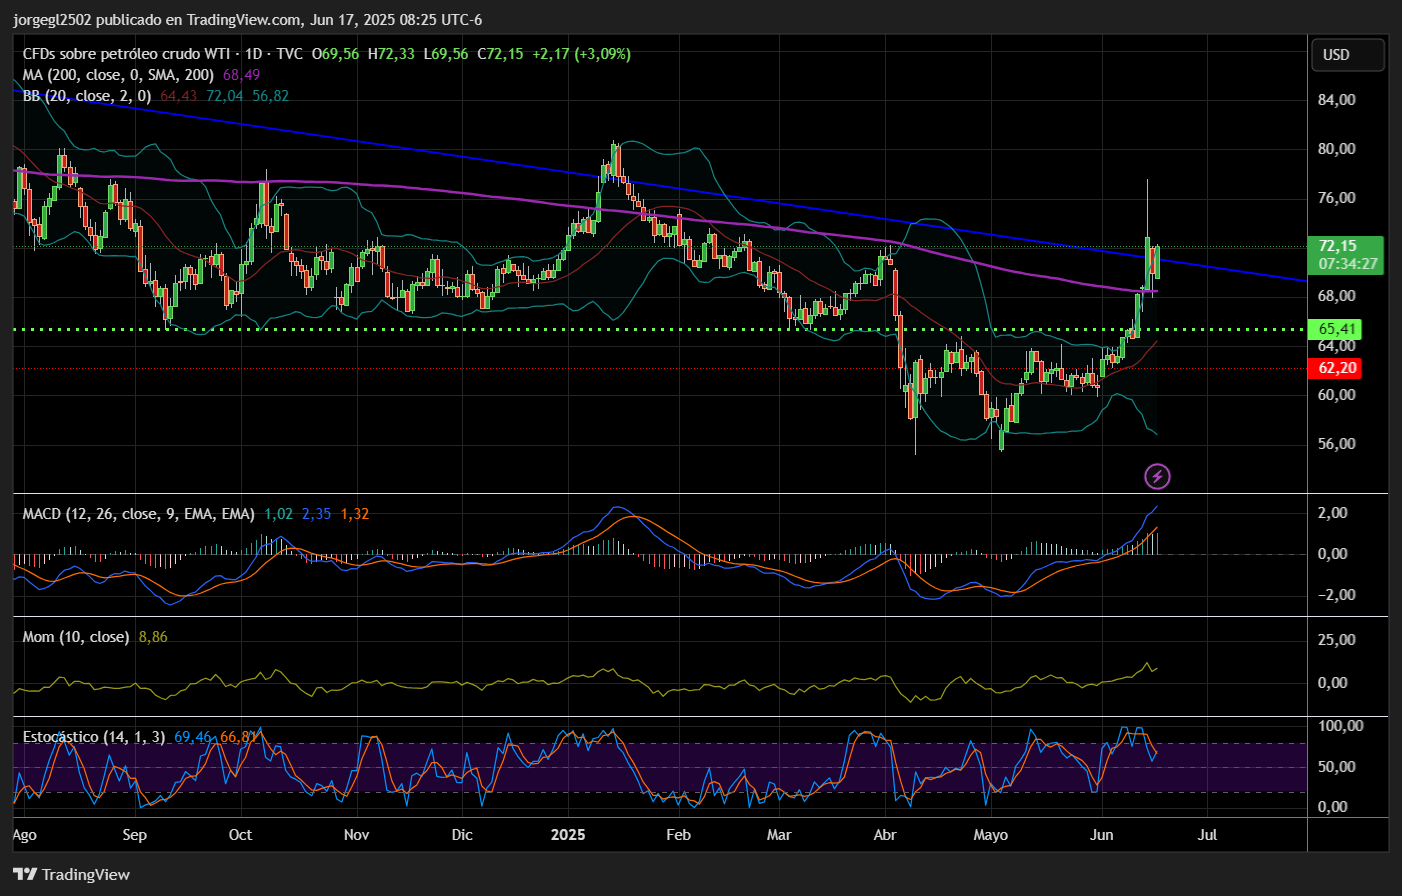This screenshot has width=1402, height=896.
Task: Click the close value C72,15
Action: click(500, 54)
